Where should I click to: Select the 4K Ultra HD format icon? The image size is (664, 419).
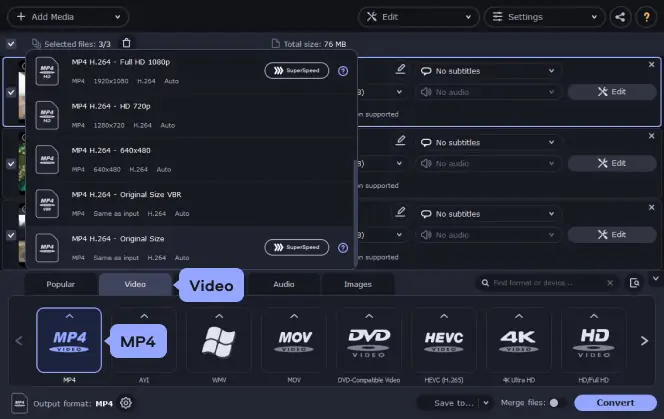(x=519, y=340)
